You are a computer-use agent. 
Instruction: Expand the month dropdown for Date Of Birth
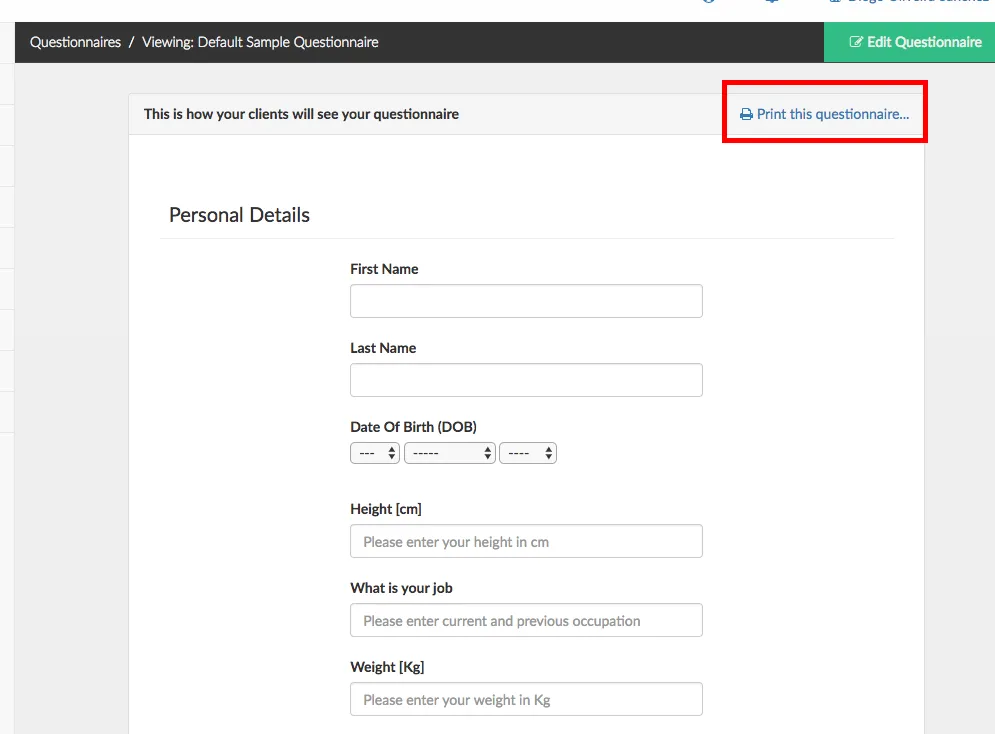[x=450, y=453]
